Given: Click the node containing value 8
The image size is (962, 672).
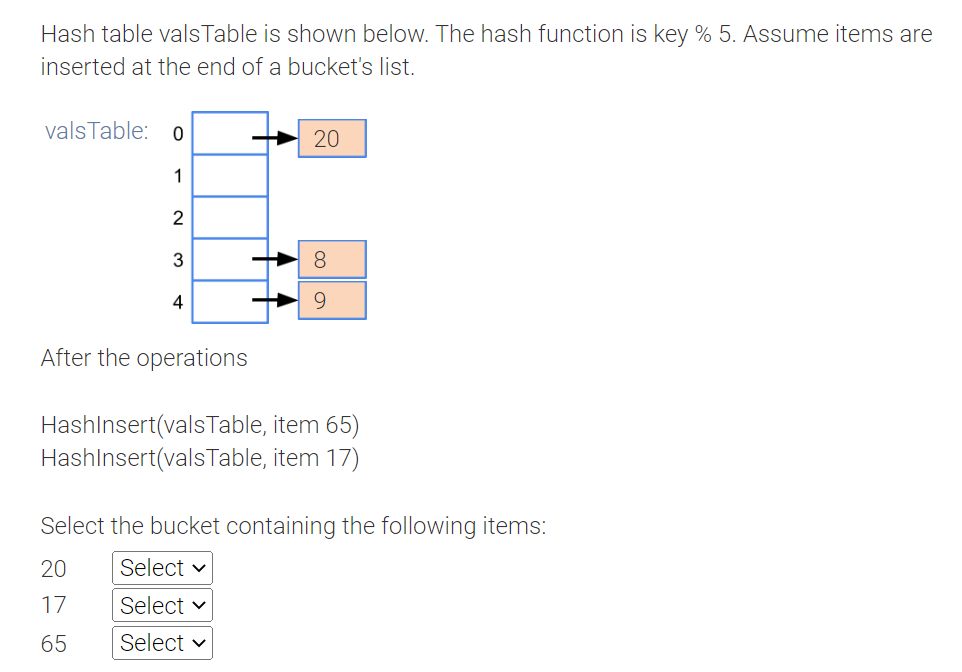Looking at the screenshot, I should (x=331, y=259).
